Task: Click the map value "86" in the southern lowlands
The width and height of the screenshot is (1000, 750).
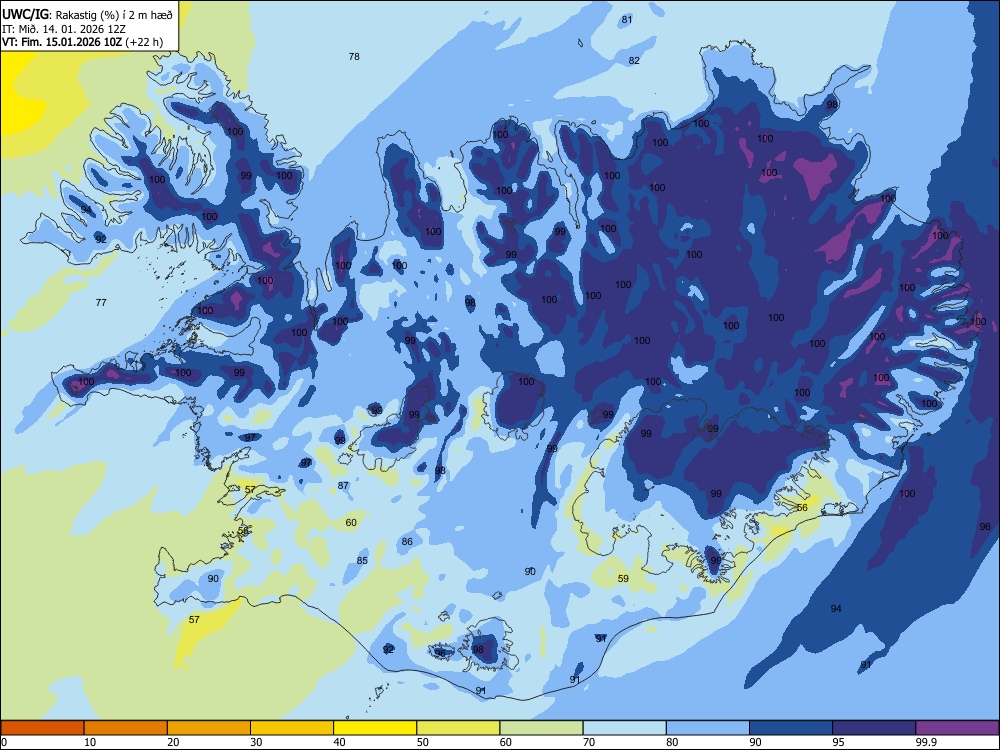Action: coord(407,541)
